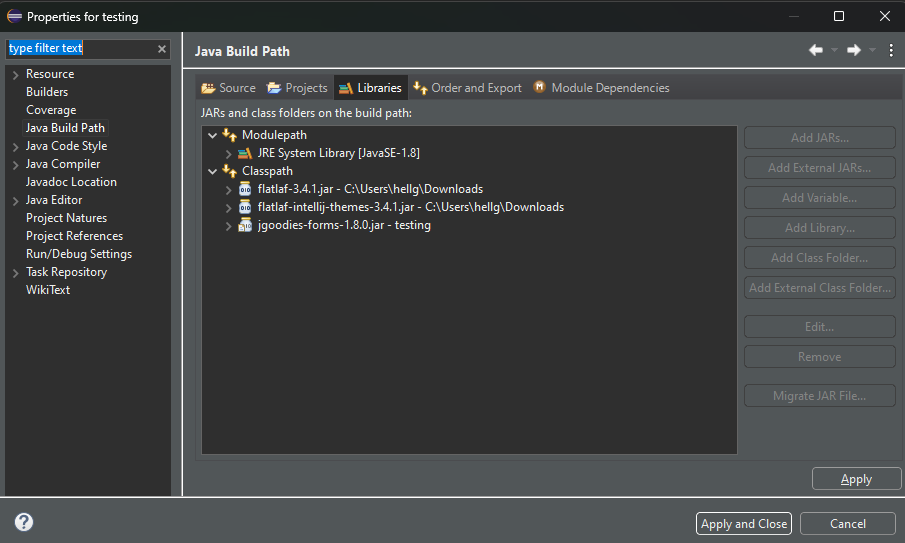
Task: Switch to the Source tab
Action: tap(228, 88)
